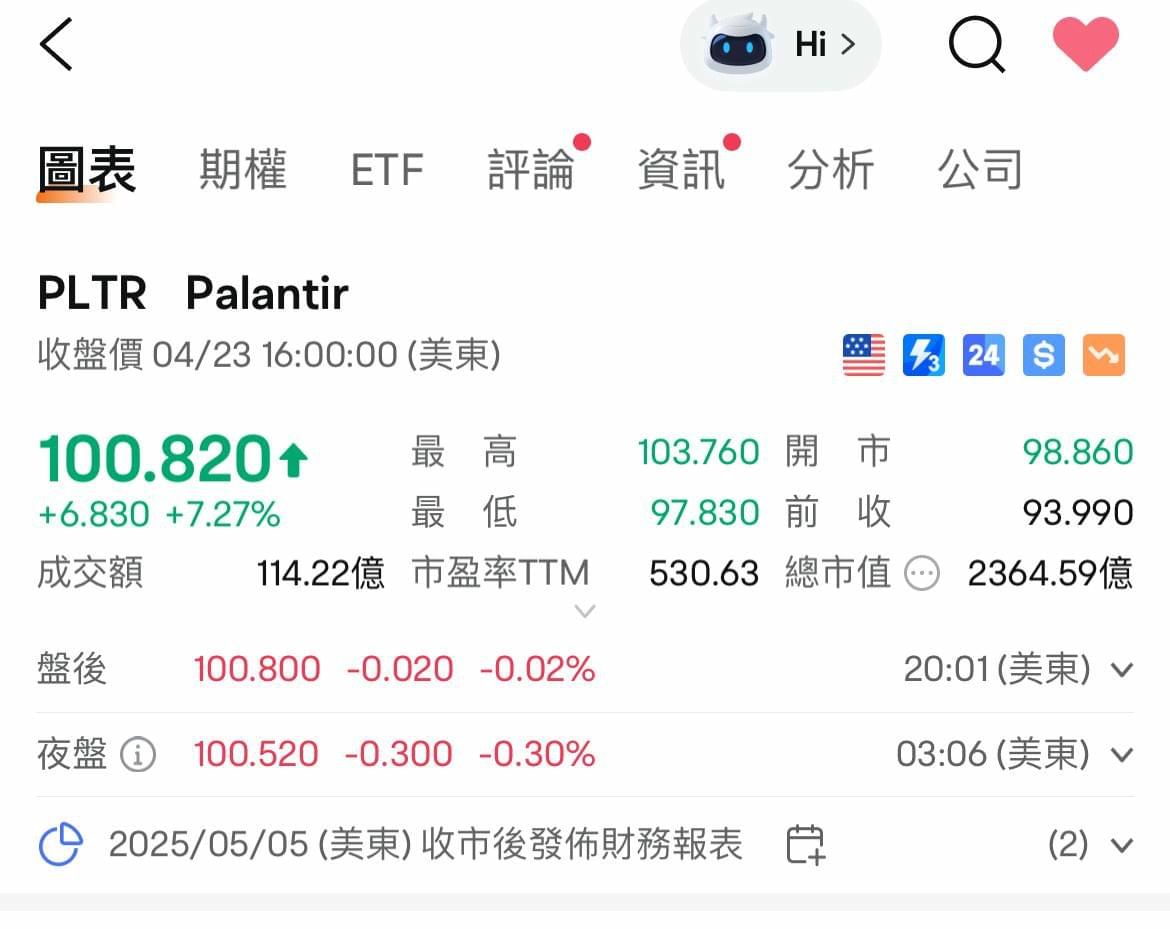Tap the 2025/05/05 收市後發佈財務報表 notice

(425, 845)
